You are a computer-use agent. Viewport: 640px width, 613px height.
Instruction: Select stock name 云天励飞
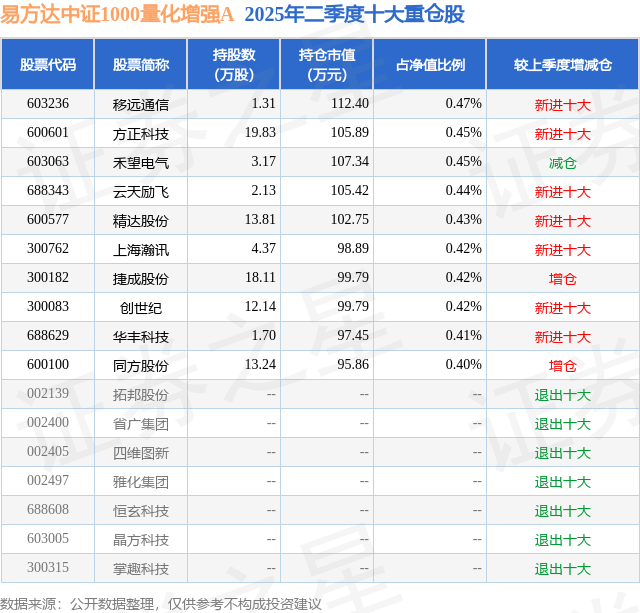coord(141,192)
